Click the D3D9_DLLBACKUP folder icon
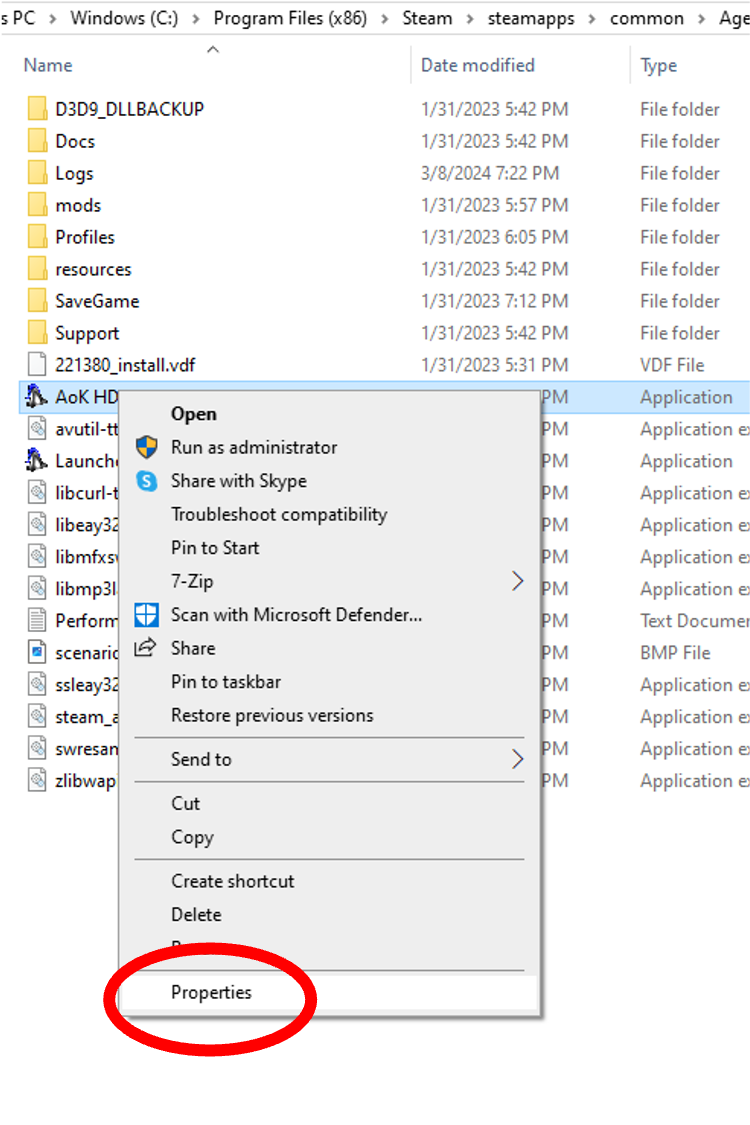Viewport: 750px width, 1125px height. coord(37,109)
